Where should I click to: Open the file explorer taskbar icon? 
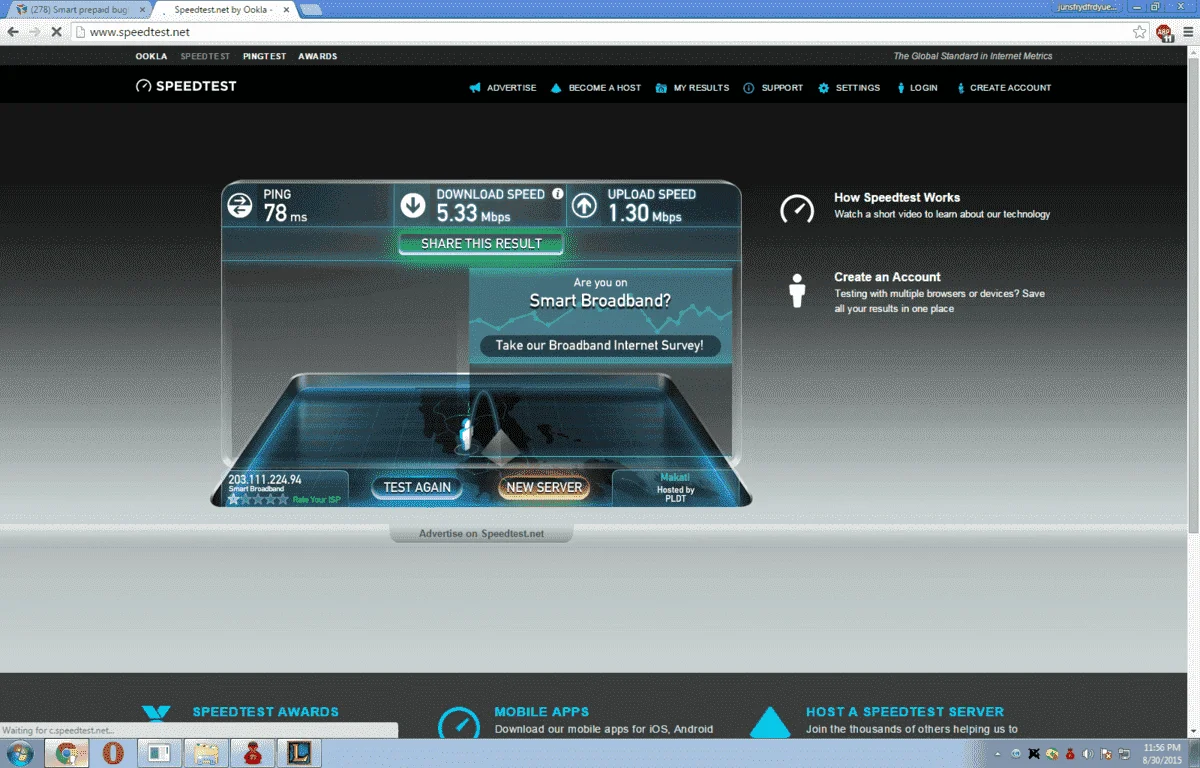205,753
